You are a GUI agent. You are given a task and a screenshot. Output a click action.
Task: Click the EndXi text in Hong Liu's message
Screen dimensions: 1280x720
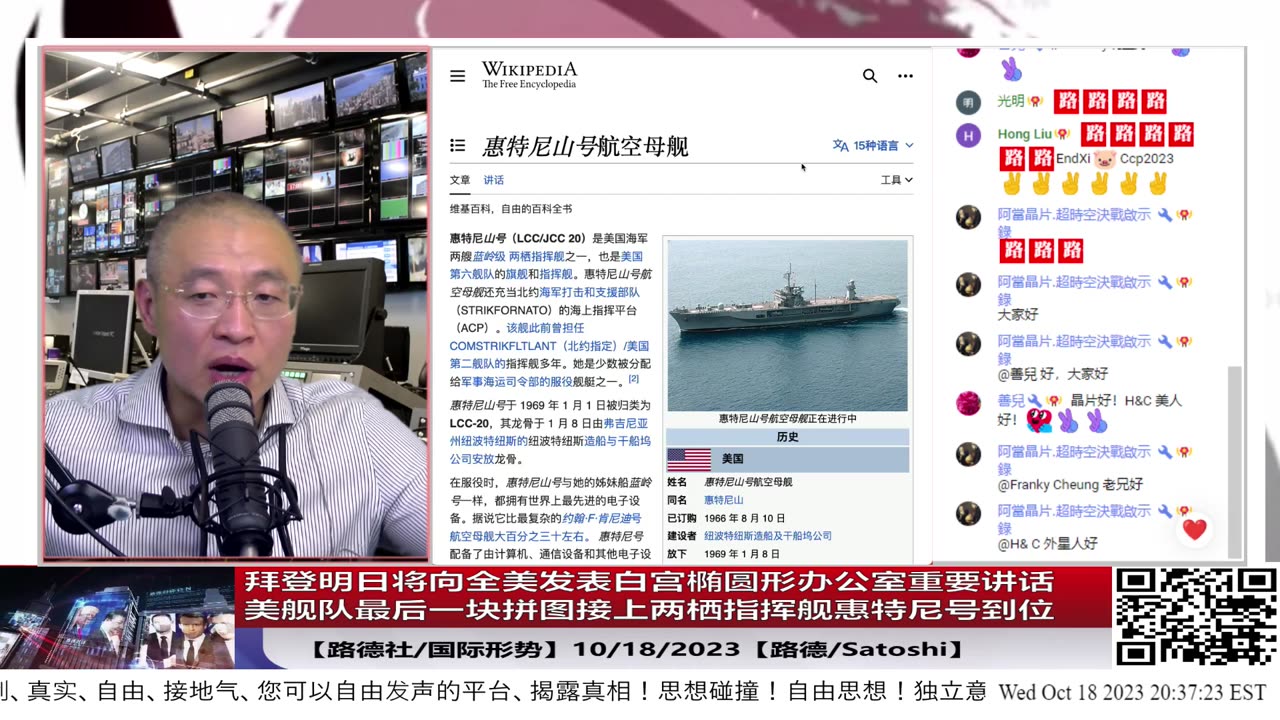tap(1072, 158)
